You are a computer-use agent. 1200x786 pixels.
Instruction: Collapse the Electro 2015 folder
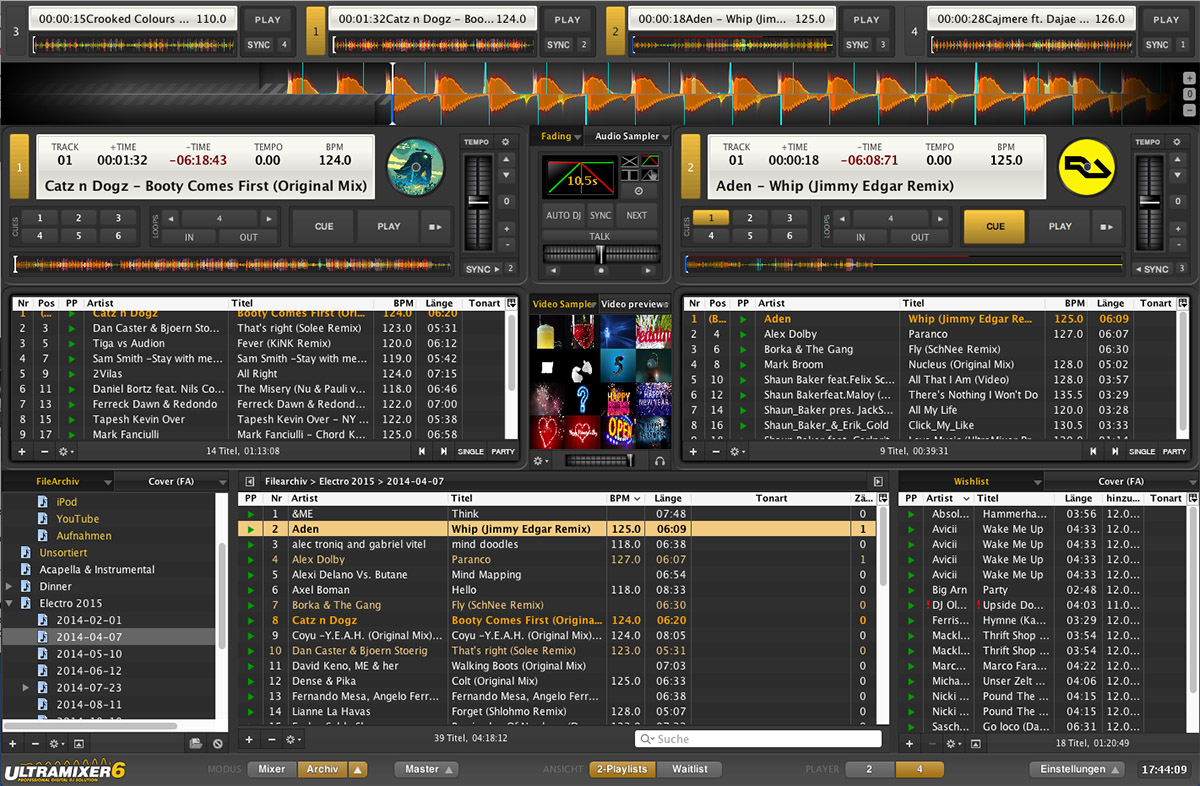[x=10, y=604]
